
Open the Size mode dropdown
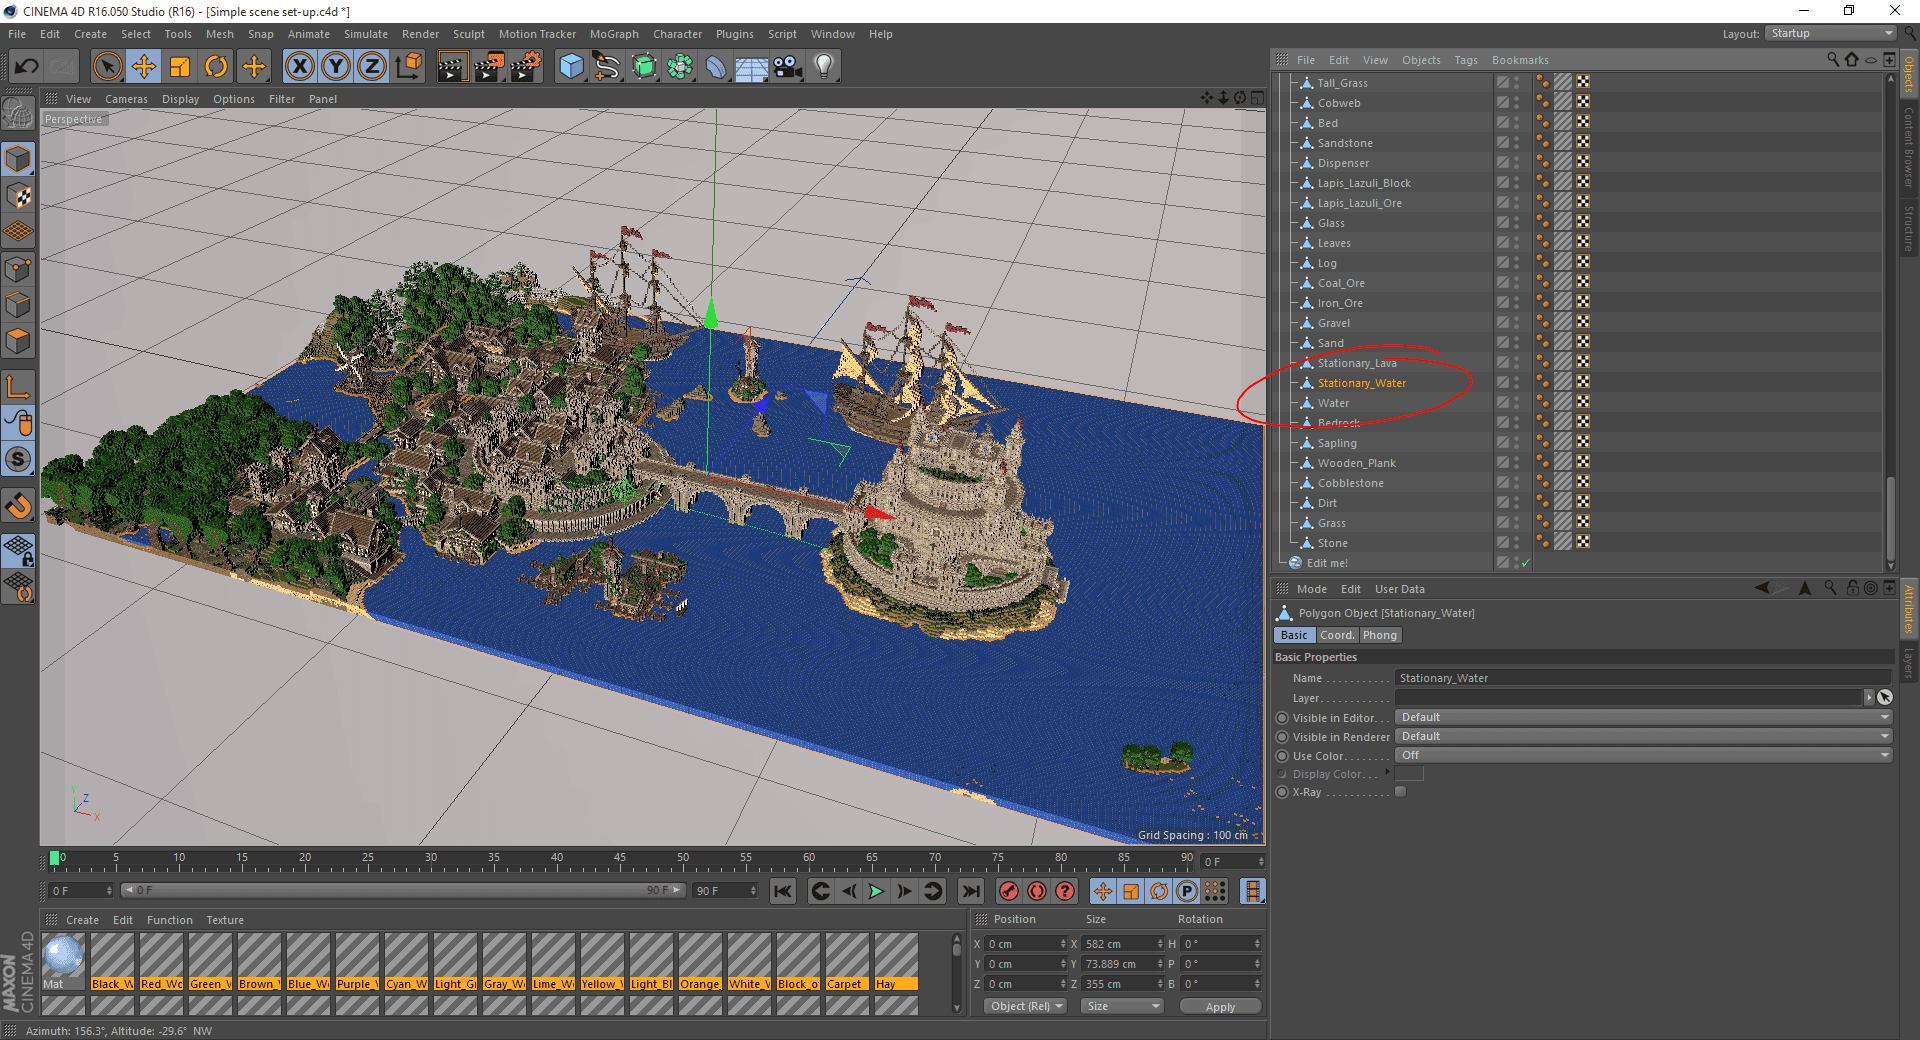point(1122,1006)
